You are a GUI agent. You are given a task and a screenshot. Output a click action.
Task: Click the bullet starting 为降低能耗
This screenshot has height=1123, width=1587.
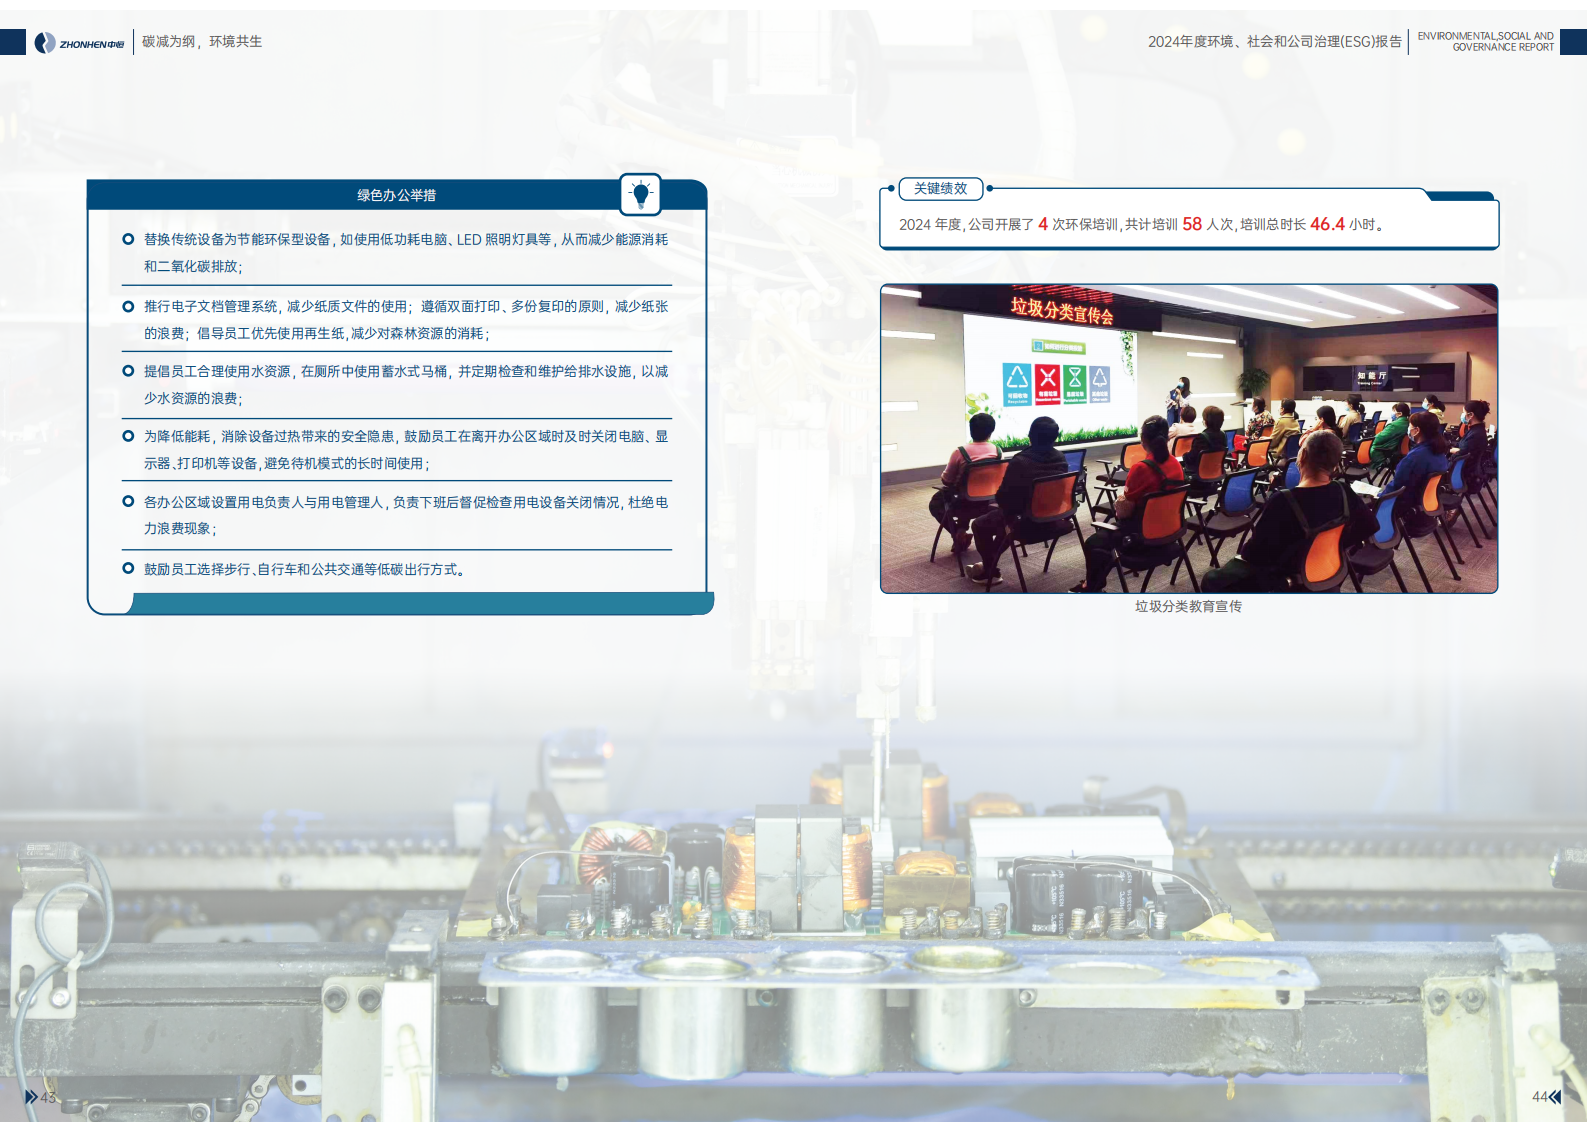coord(406,450)
